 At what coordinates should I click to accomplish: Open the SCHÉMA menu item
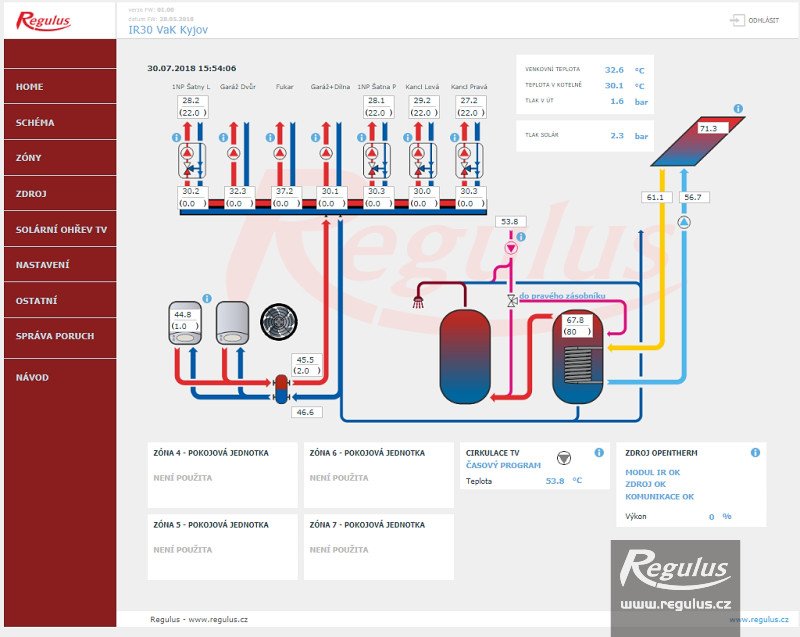60,122
